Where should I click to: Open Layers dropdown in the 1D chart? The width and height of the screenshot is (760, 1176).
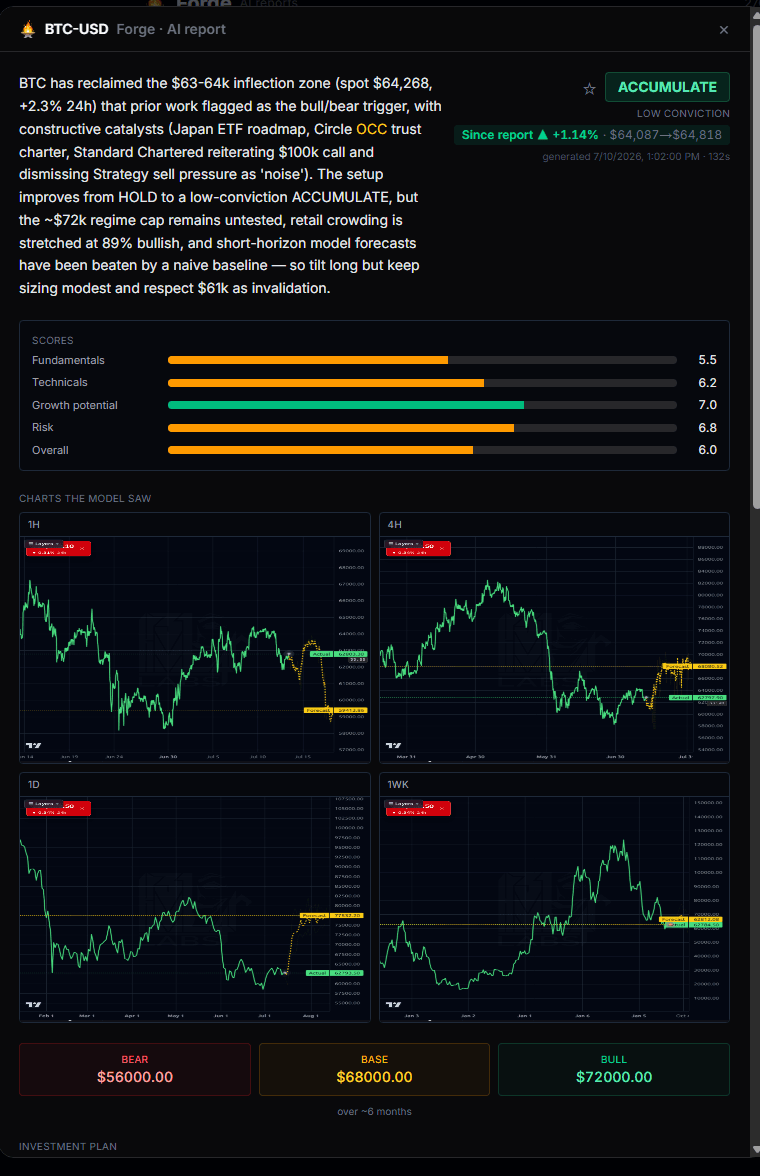(x=44, y=804)
